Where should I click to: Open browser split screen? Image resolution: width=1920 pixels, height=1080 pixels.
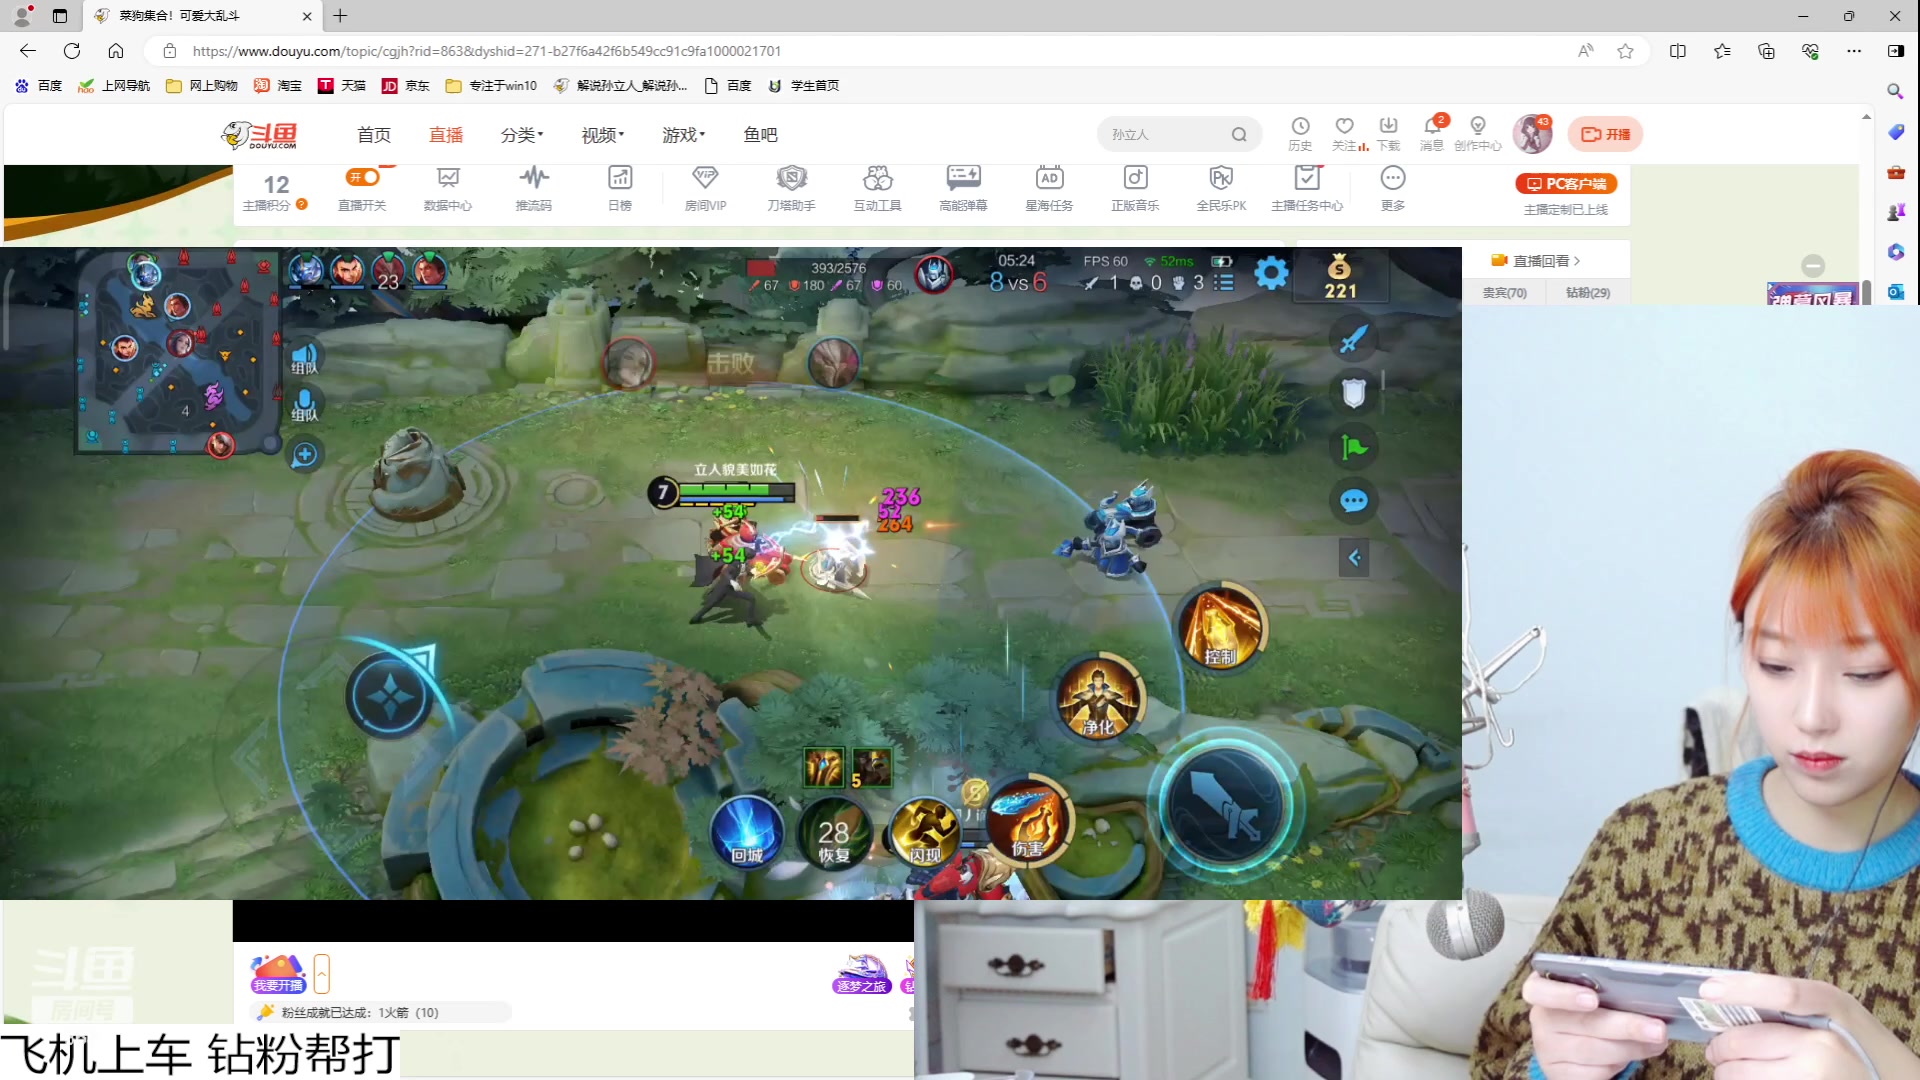1678,51
